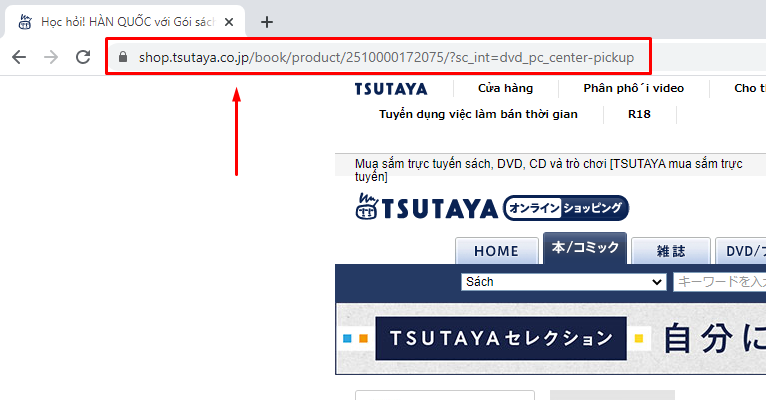Viewport: 766px width, 400px height.
Task: Open a new tab with the plus button
Action: pos(267,22)
